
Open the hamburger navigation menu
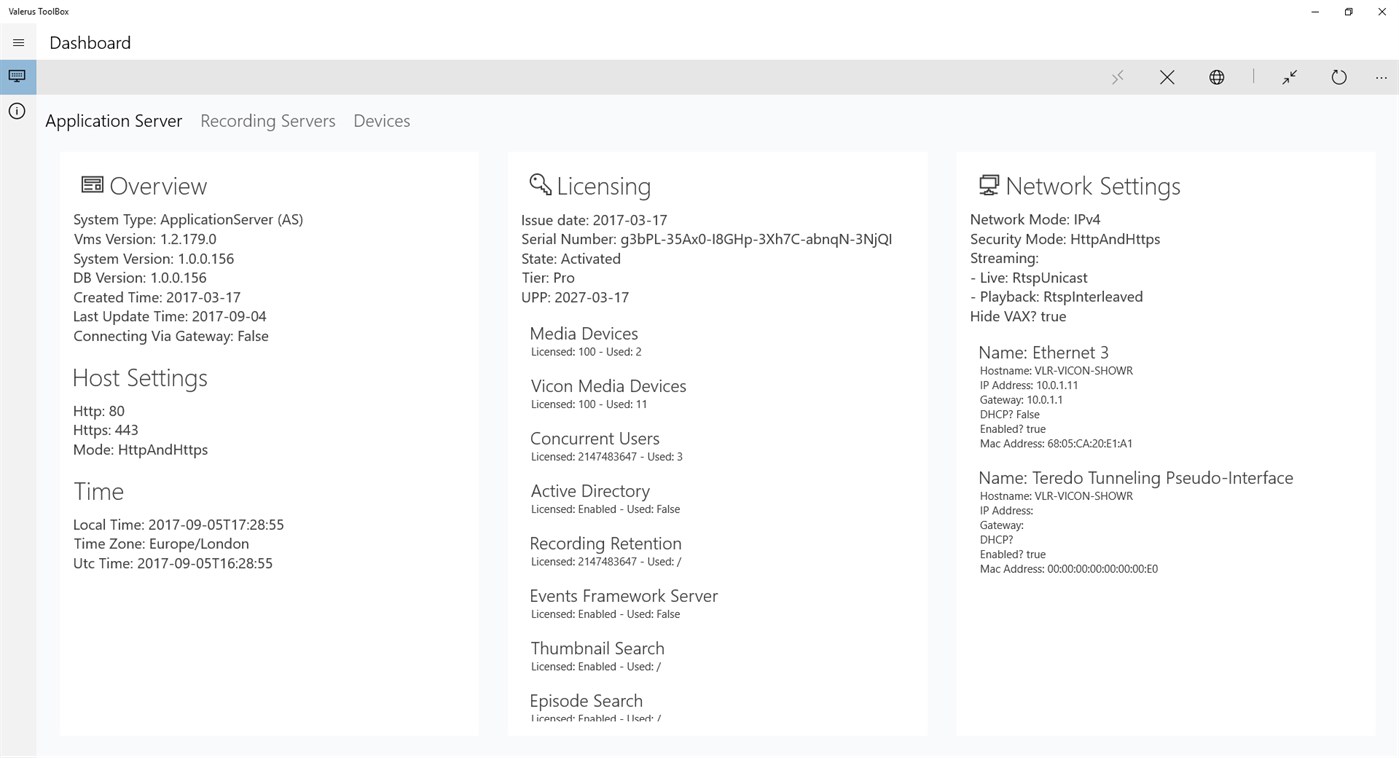point(18,42)
